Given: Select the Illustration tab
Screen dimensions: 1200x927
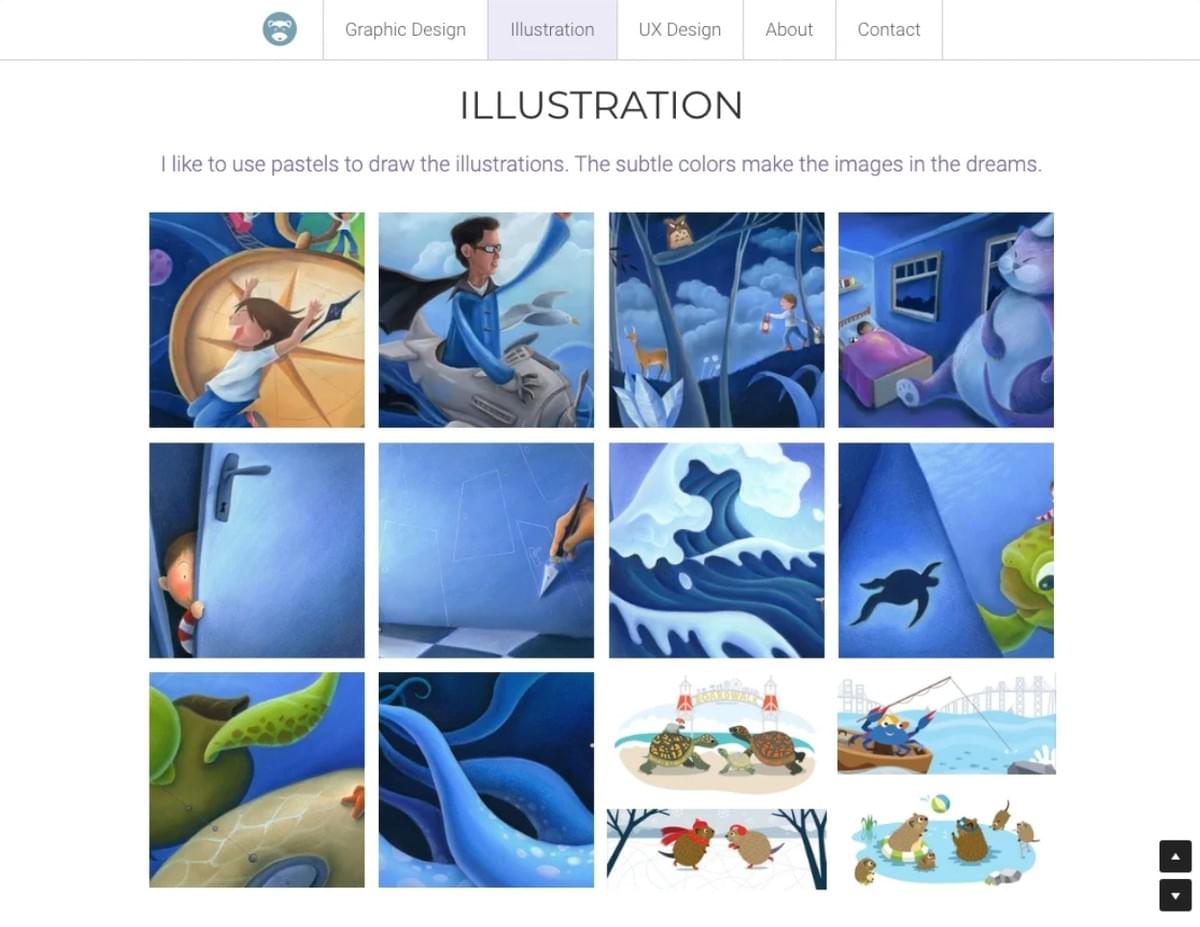Looking at the screenshot, I should click(x=552, y=30).
